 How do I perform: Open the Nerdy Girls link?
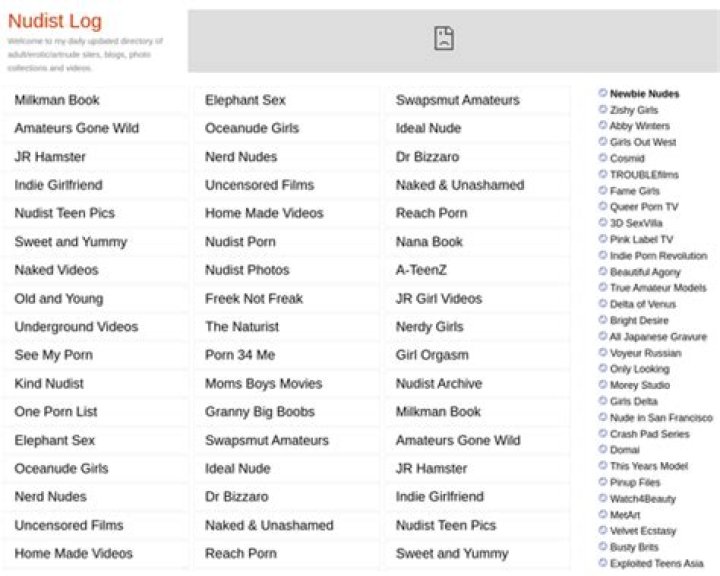[429, 327]
